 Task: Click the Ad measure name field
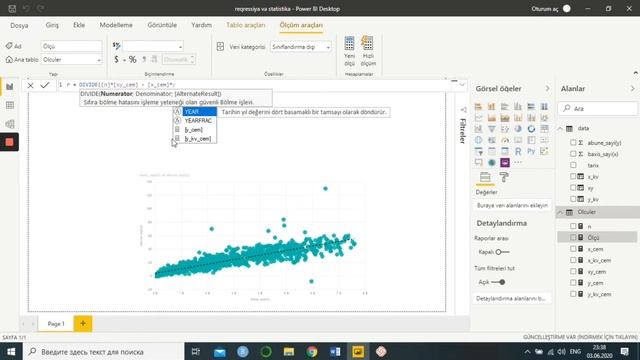tap(71, 46)
